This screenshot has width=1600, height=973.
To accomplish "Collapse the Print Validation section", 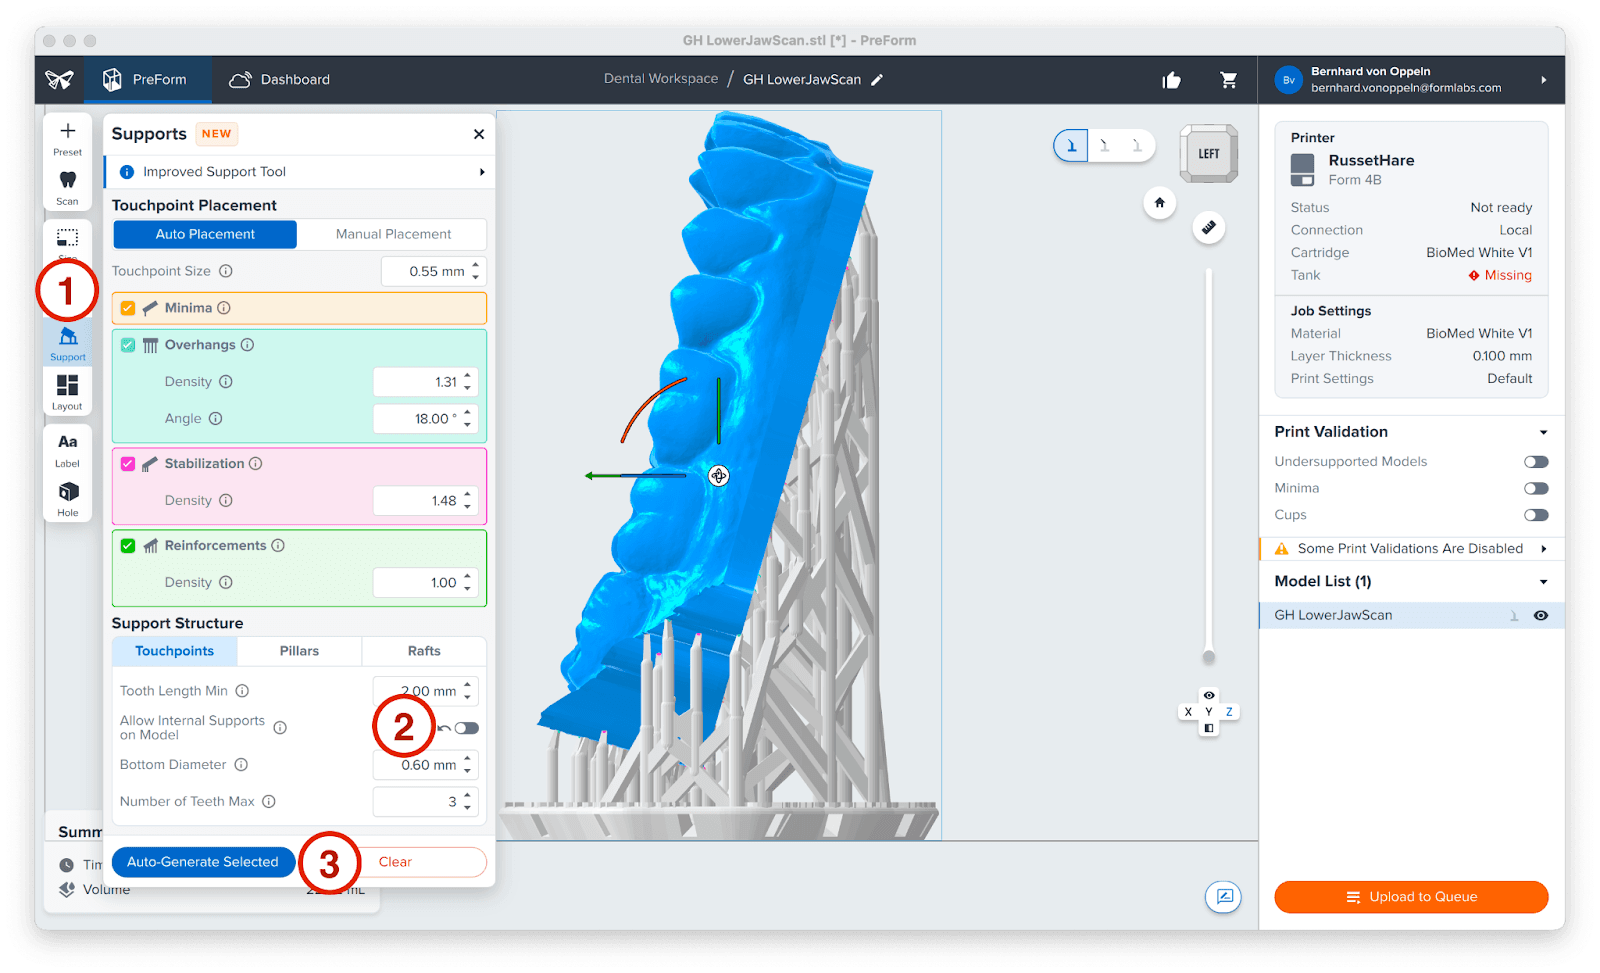I will [x=1543, y=433].
